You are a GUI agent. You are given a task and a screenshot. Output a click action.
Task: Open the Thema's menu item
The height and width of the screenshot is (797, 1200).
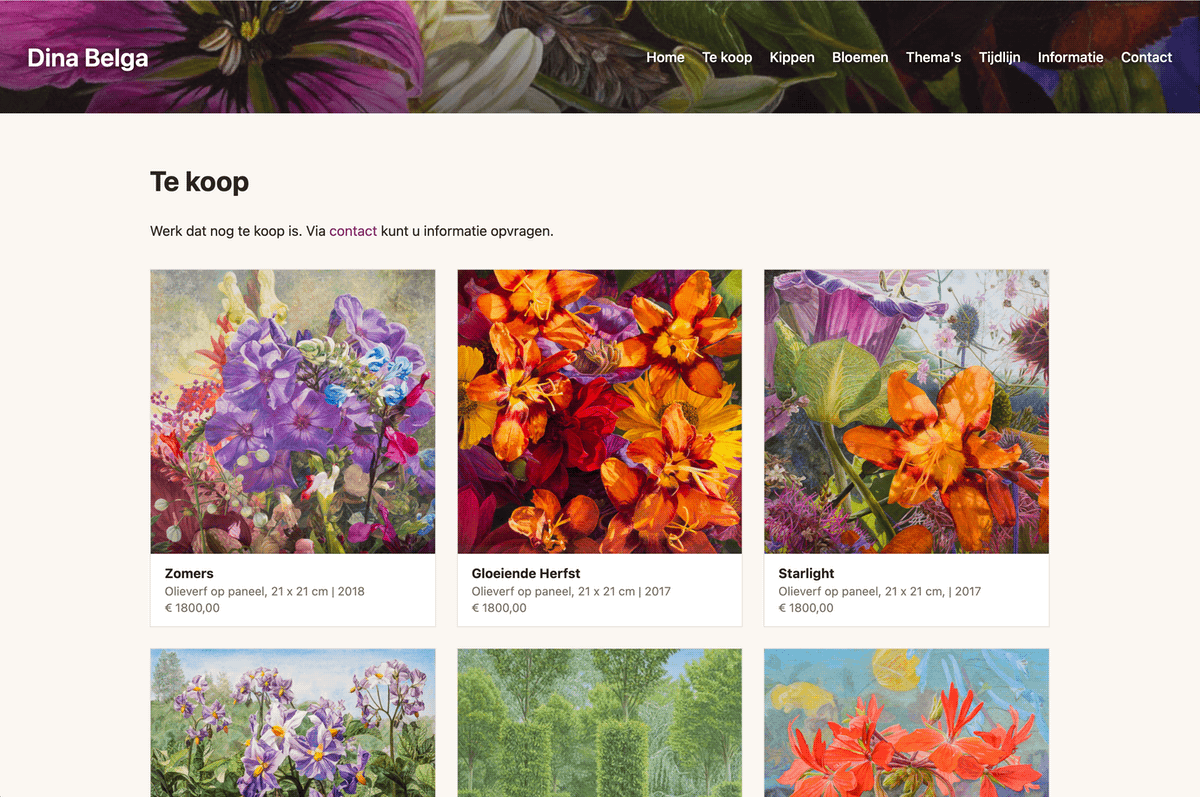pos(933,57)
